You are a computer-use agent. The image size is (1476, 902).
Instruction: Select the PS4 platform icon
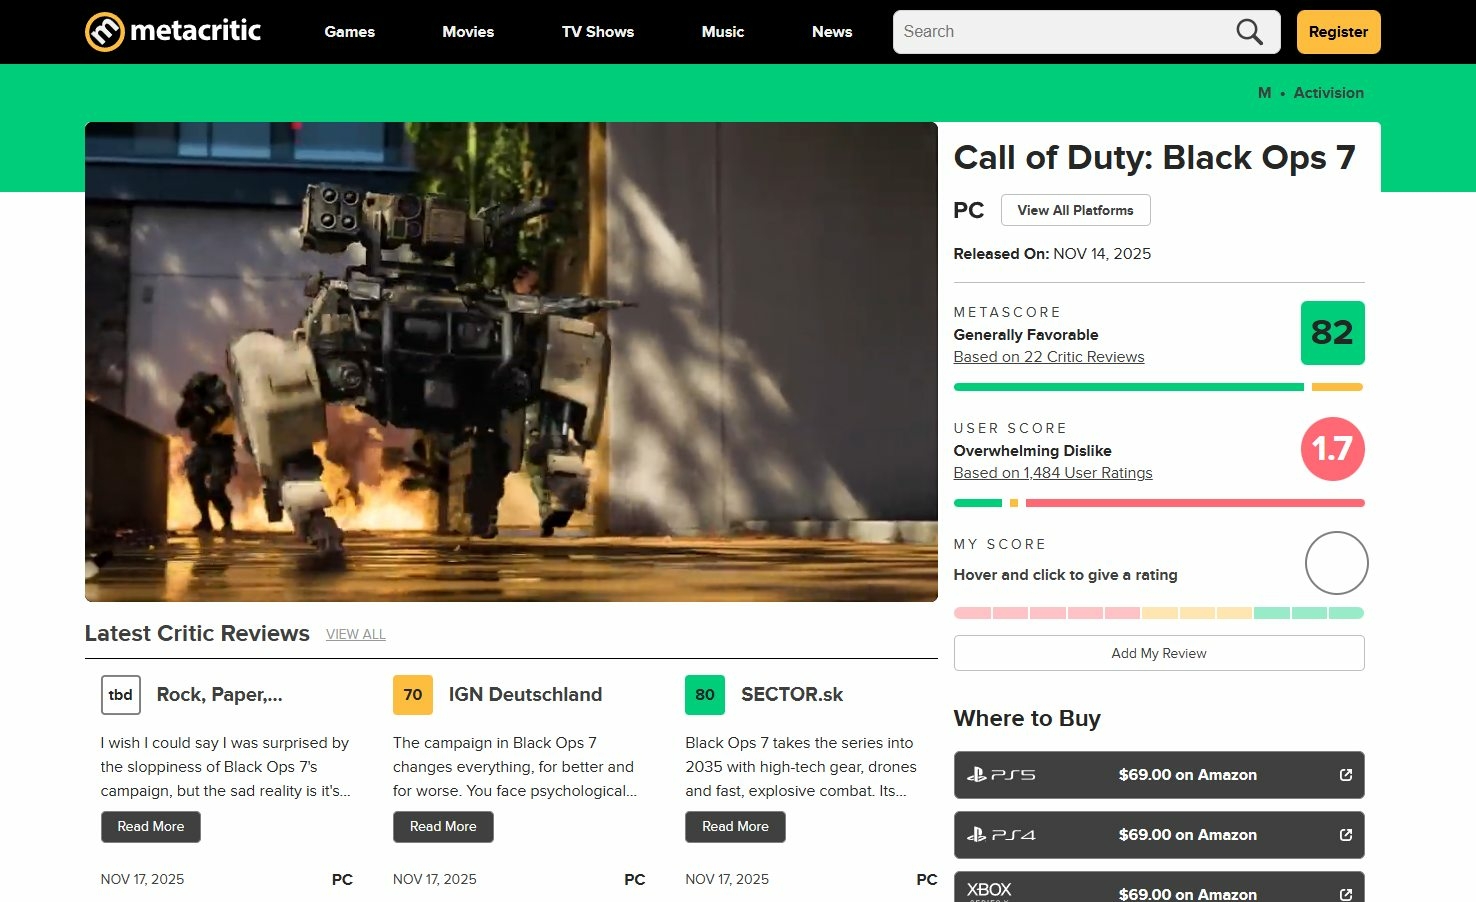[x=1000, y=834]
